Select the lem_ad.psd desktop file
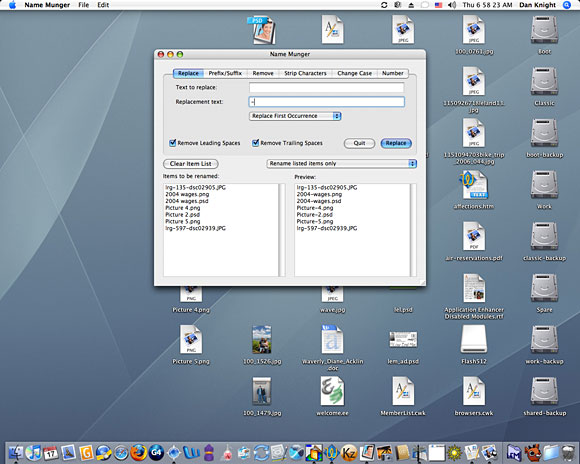 403,339
